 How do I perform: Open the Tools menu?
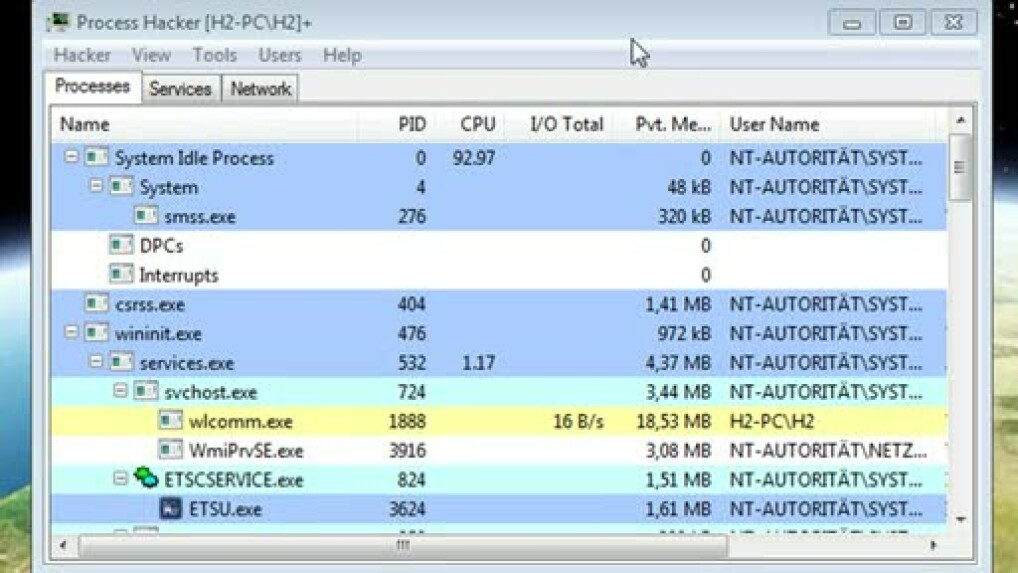[214, 55]
